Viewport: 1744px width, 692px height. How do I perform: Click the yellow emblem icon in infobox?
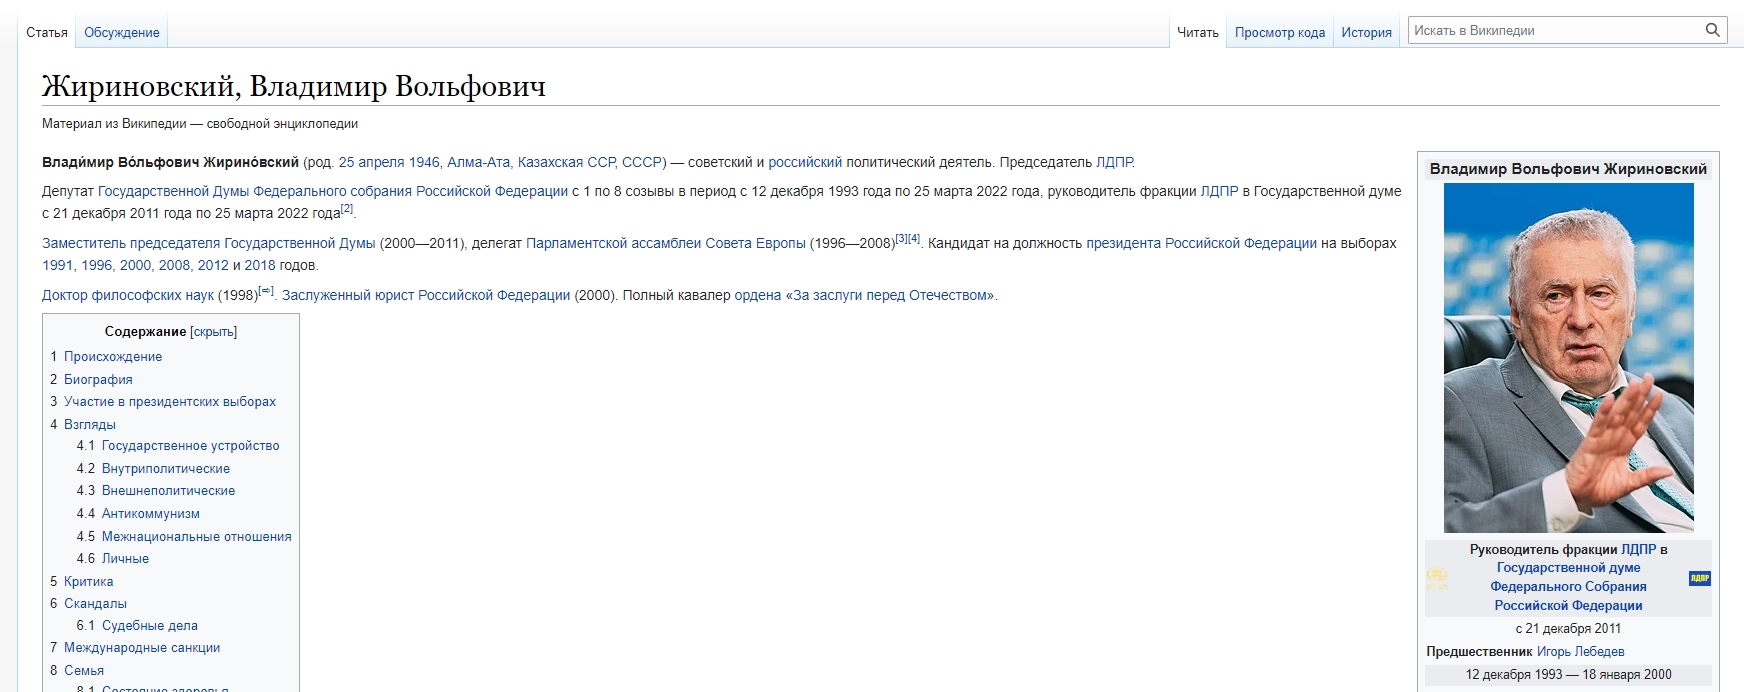pos(1437,577)
